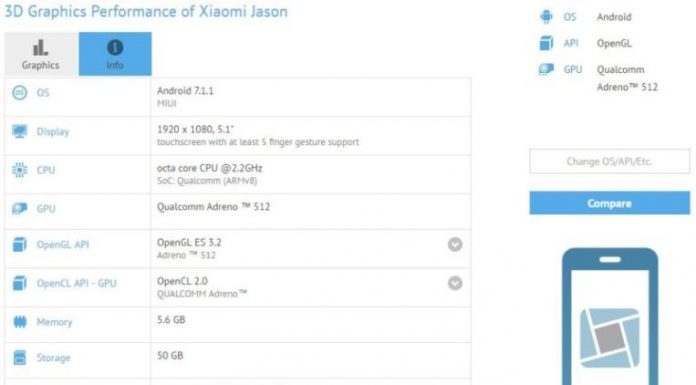Click the OS row icon
Image resolution: width=696 pixels, height=385 pixels.
click(x=20, y=93)
